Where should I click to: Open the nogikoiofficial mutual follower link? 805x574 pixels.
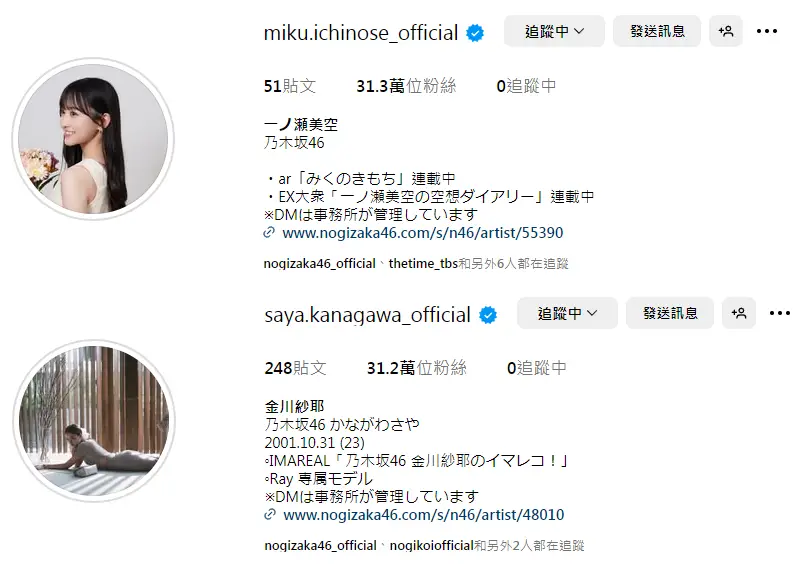[x=431, y=545]
